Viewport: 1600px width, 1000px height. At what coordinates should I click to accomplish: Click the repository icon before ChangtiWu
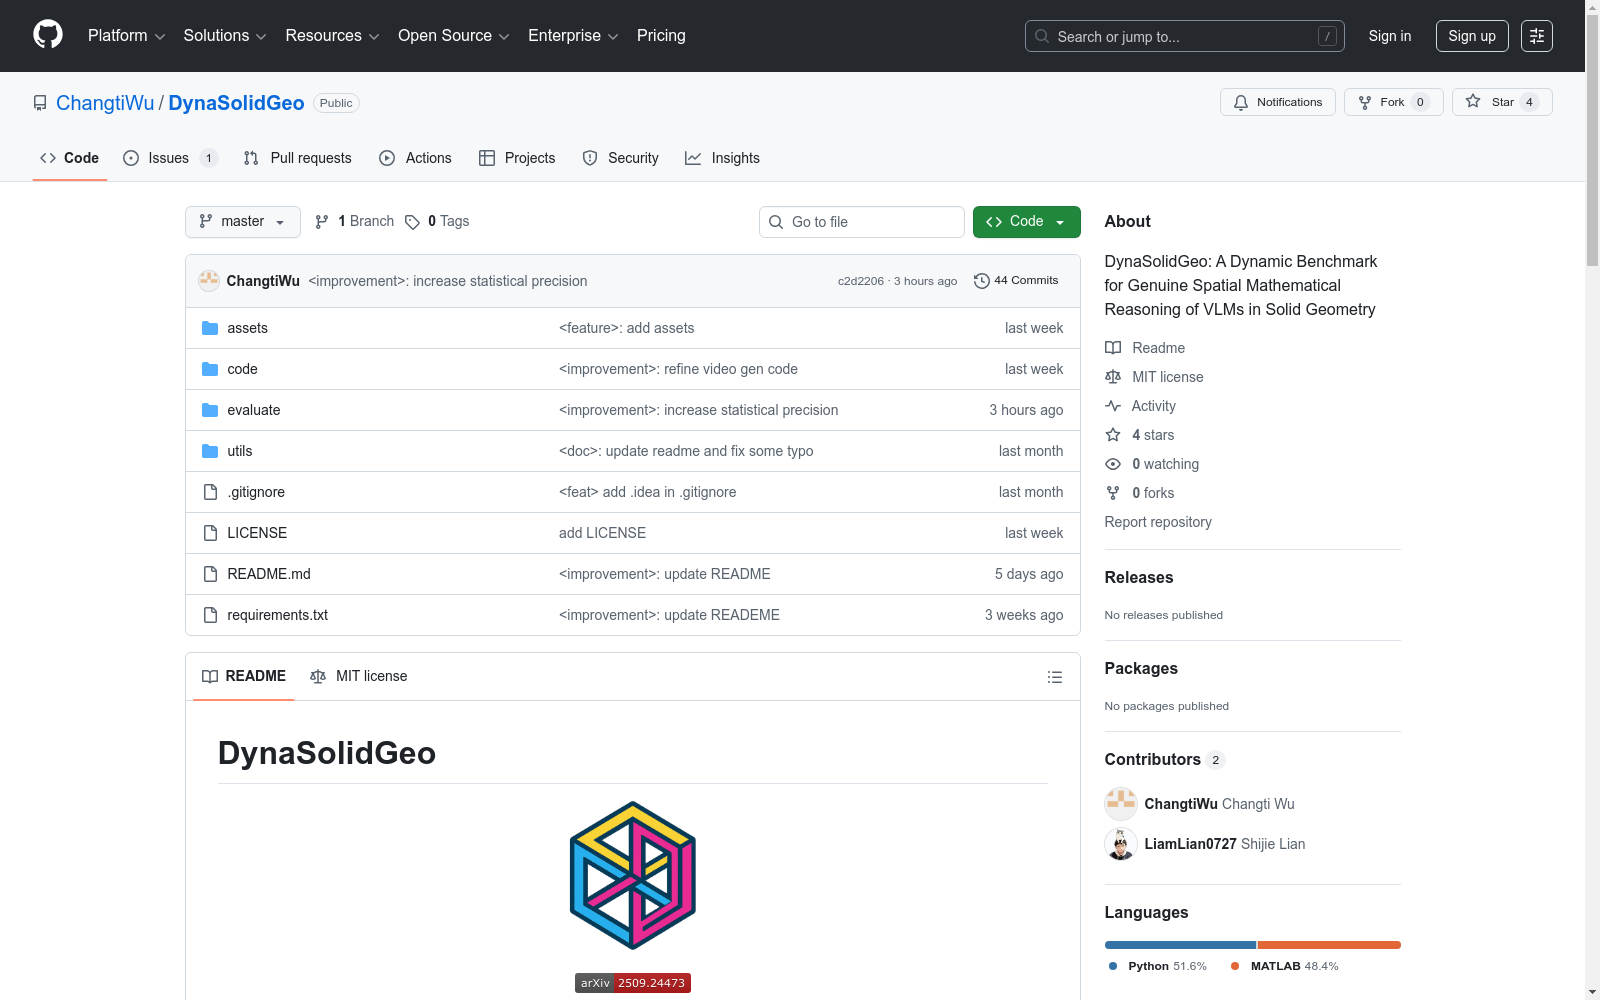click(x=40, y=103)
